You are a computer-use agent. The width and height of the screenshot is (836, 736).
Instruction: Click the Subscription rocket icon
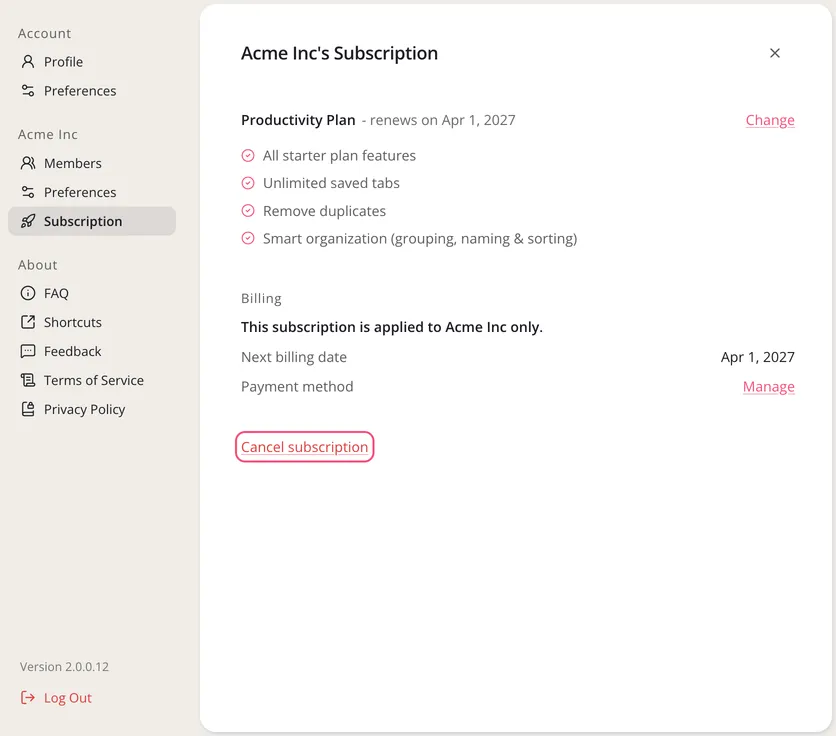pyautogui.click(x=28, y=221)
